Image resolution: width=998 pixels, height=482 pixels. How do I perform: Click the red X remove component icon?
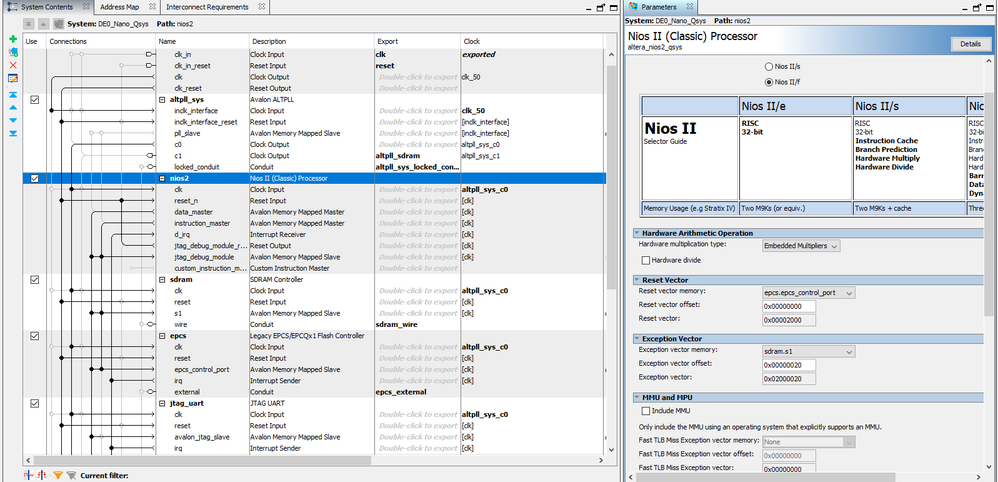pyautogui.click(x=12, y=65)
